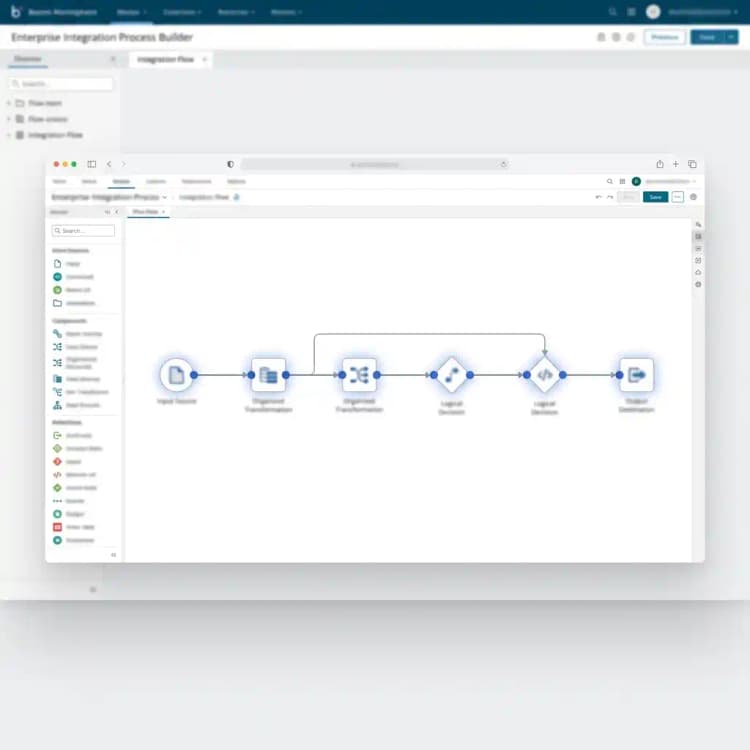The image size is (750, 750).
Task: Open the third navigation menu dropdown in background header
Action: pyautogui.click(x=236, y=11)
